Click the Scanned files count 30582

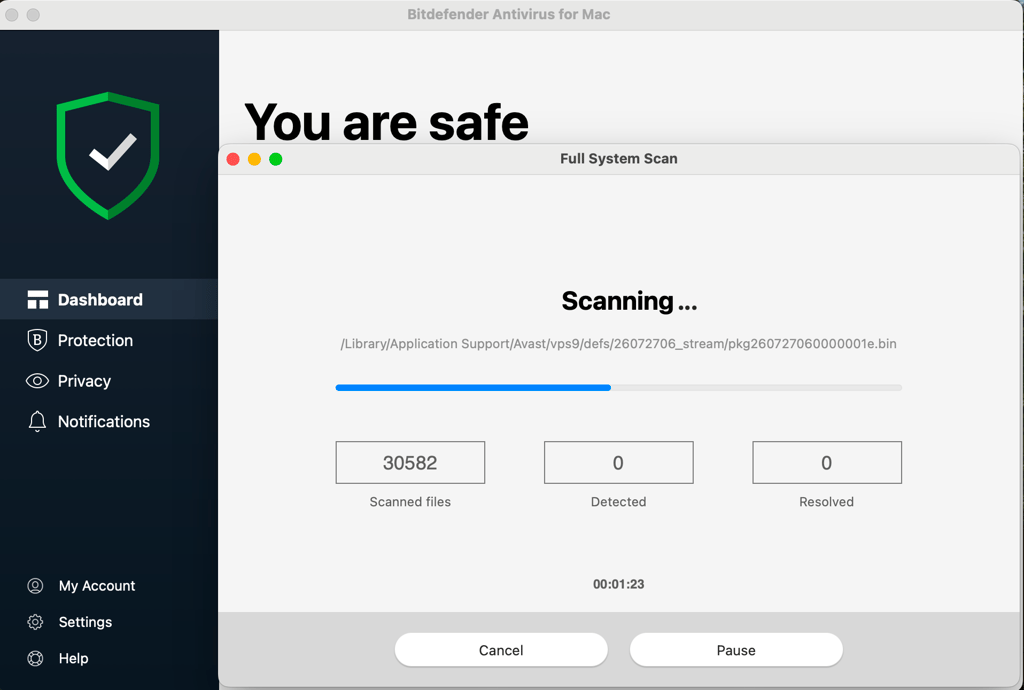410,463
